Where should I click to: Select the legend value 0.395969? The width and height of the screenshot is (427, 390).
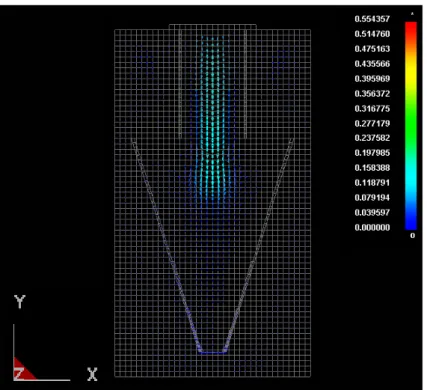pyautogui.click(x=372, y=79)
